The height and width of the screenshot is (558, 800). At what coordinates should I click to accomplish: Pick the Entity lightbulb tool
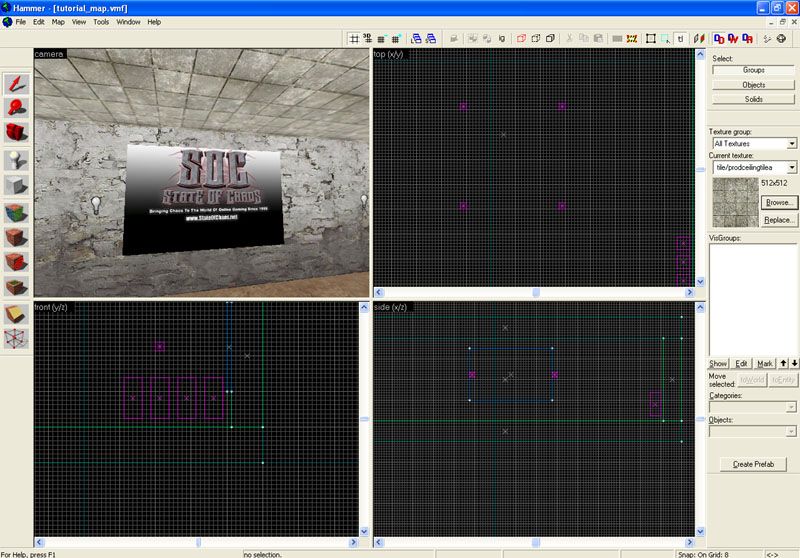coord(17,160)
